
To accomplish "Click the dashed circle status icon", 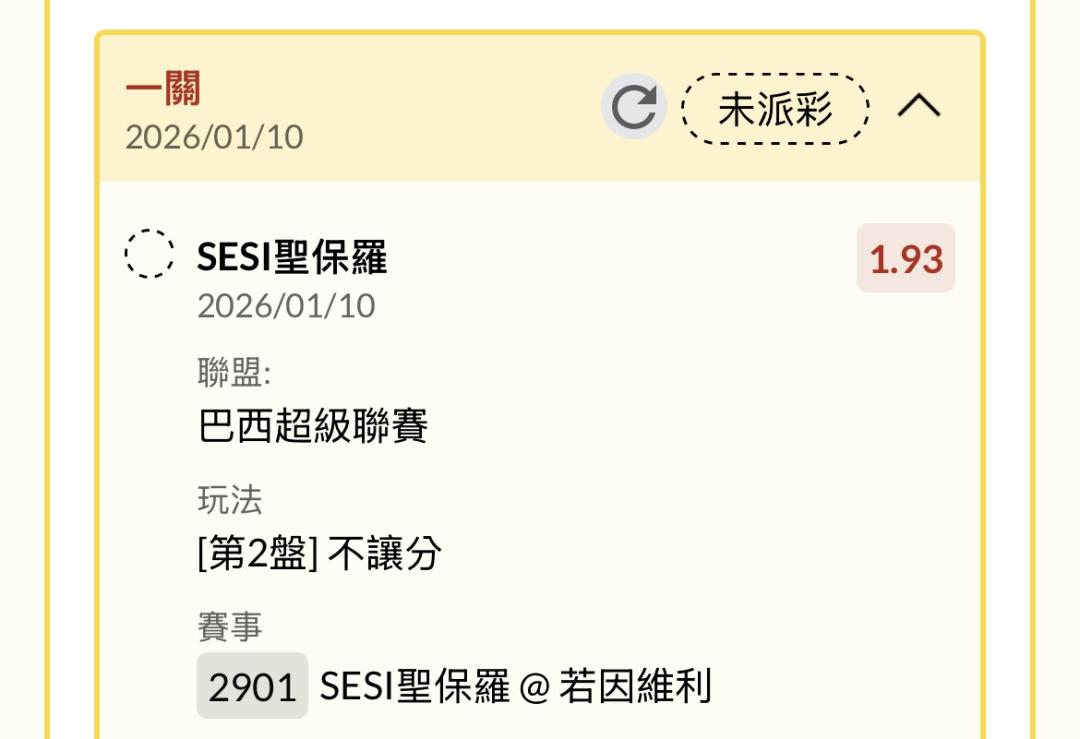I will pyautogui.click(x=150, y=253).
